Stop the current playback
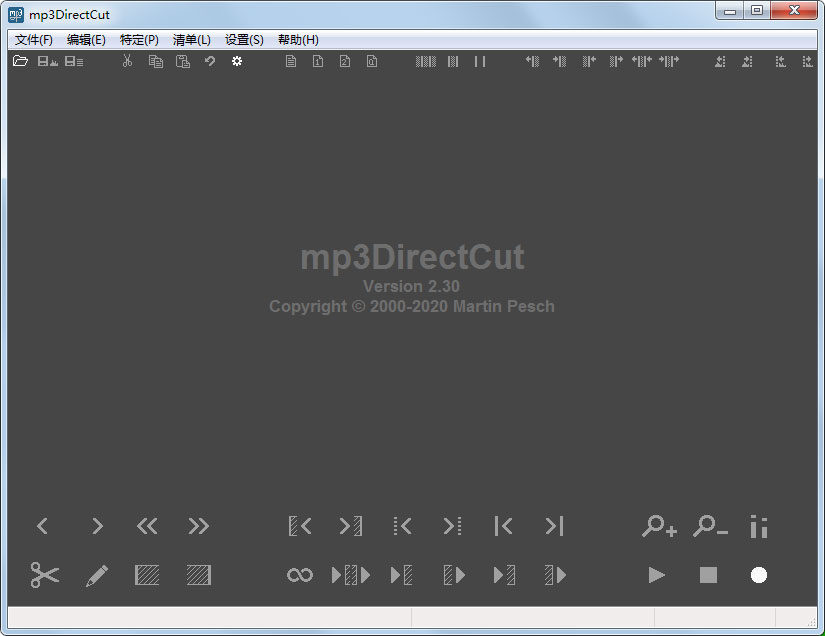The width and height of the screenshot is (825, 636). point(708,575)
